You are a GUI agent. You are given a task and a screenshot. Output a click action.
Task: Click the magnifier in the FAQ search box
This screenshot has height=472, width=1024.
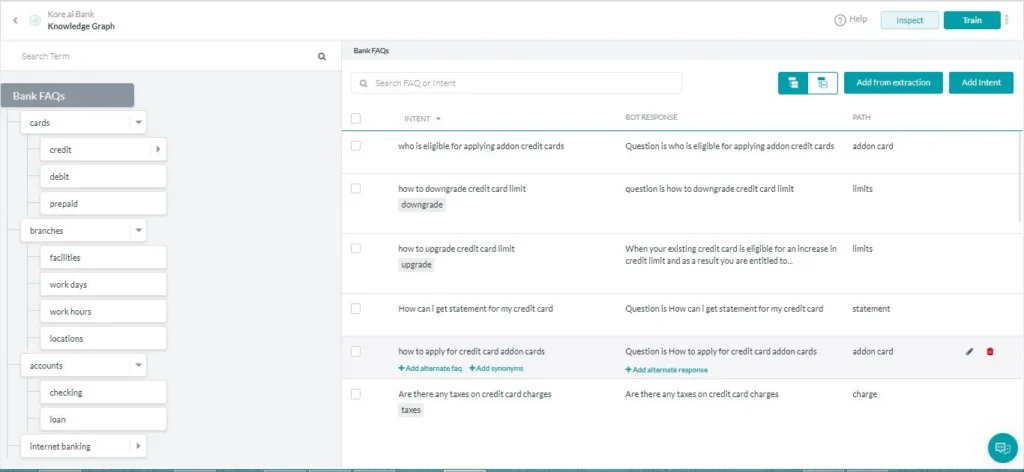coord(364,84)
